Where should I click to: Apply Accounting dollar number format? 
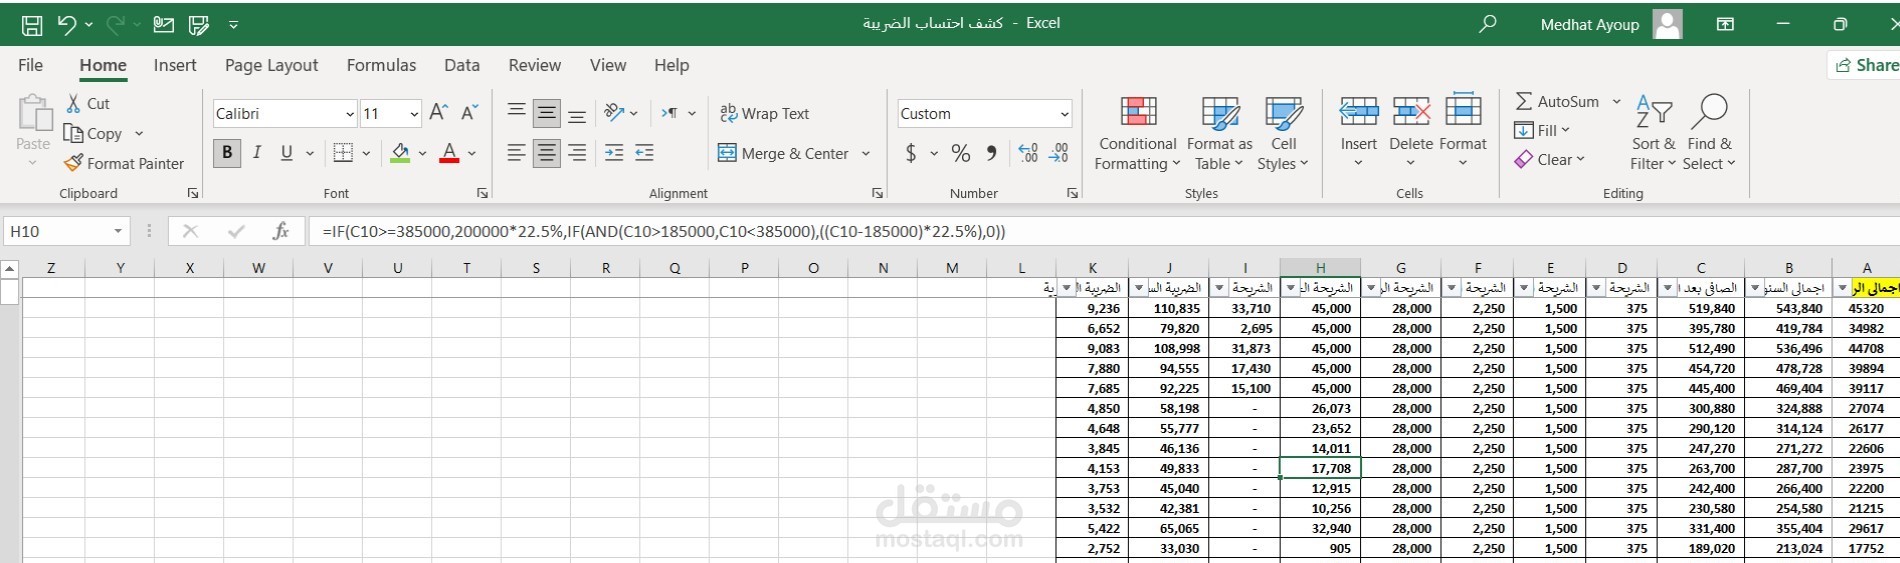tap(911, 153)
